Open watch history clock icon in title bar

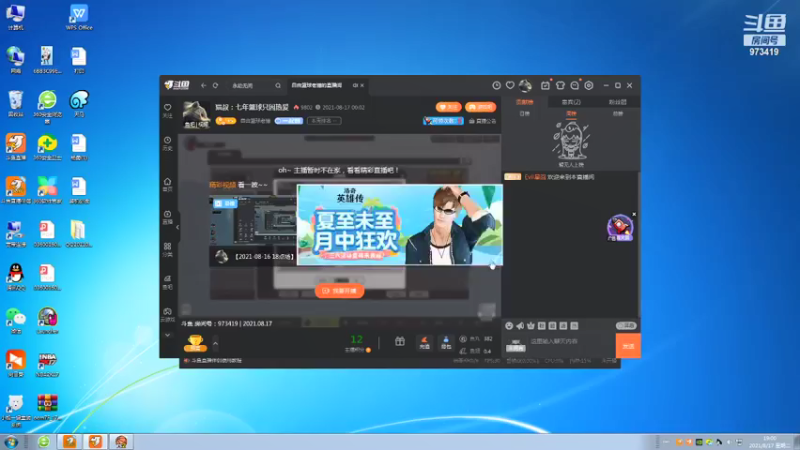click(x=496, y=86)
